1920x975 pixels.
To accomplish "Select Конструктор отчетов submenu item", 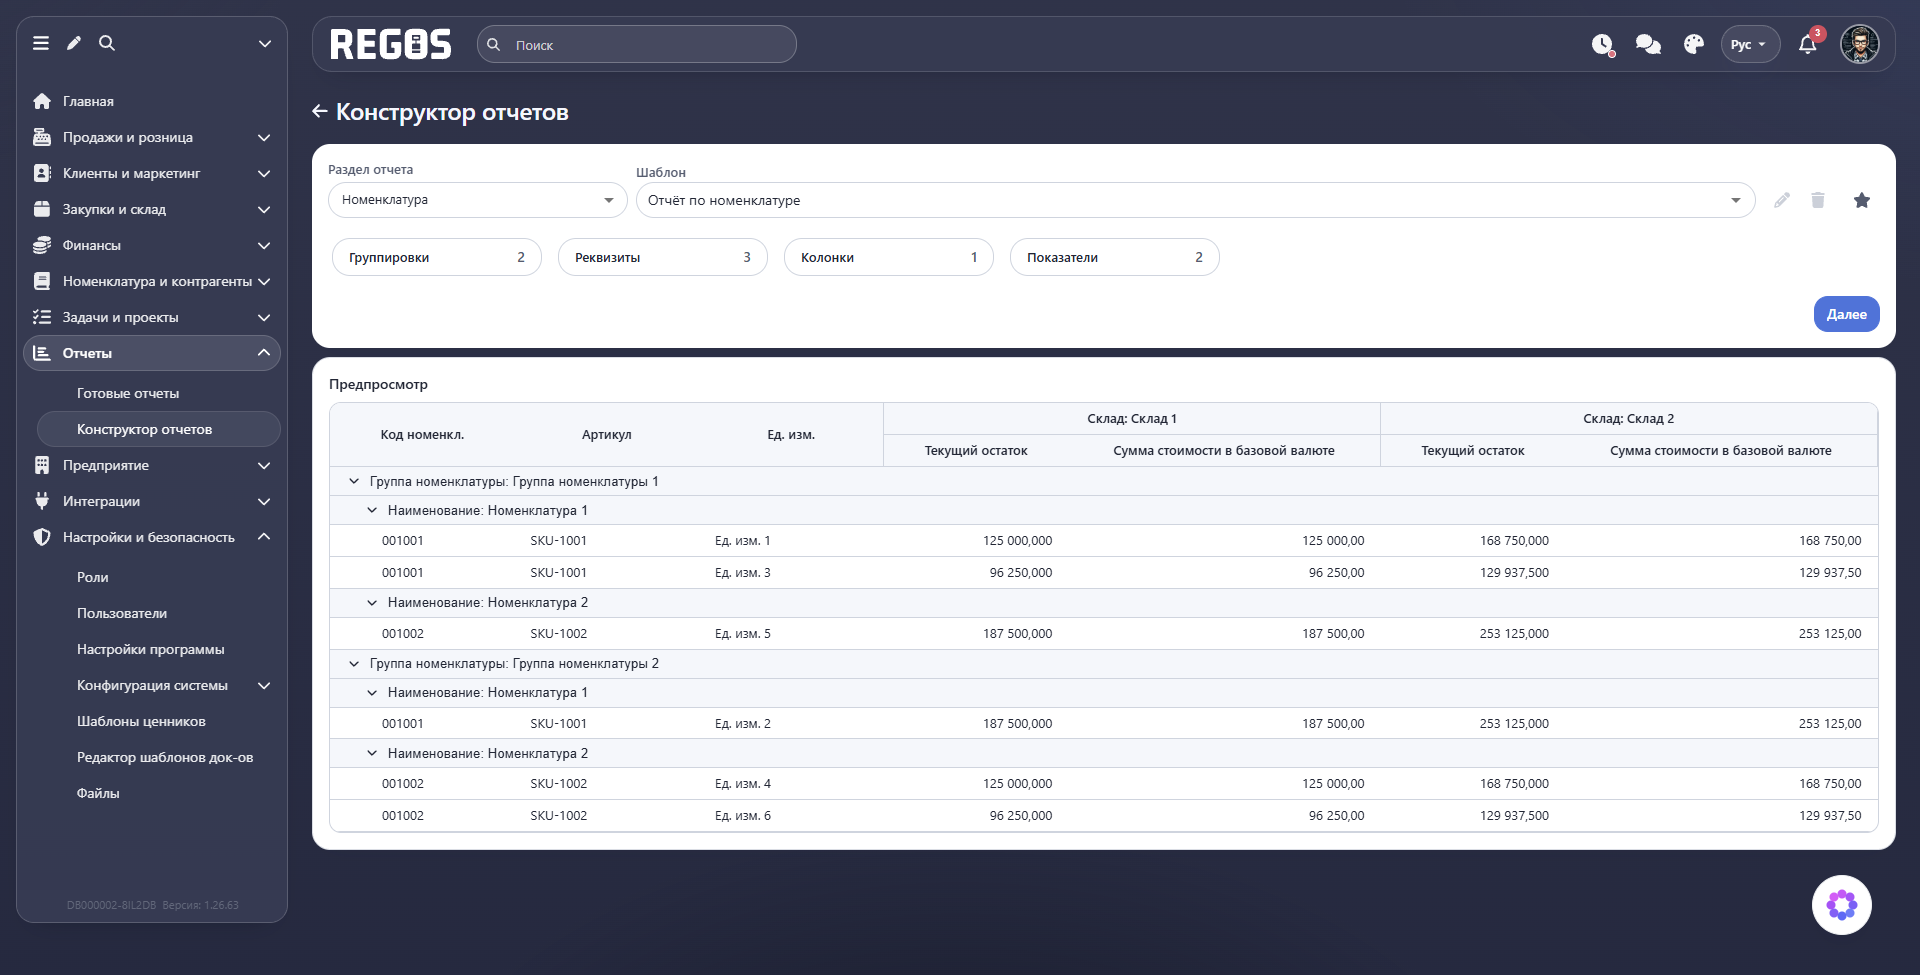I will click(x=159, y=429).
